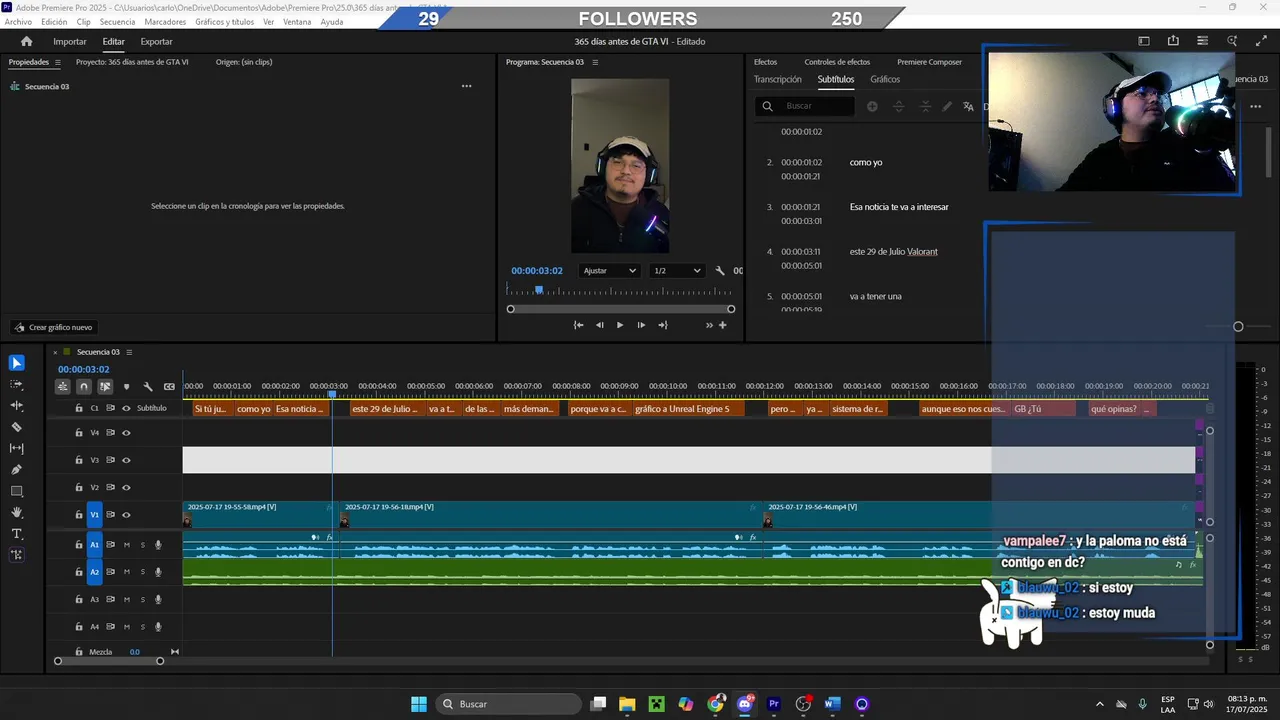Solo audio track A2

142,572
